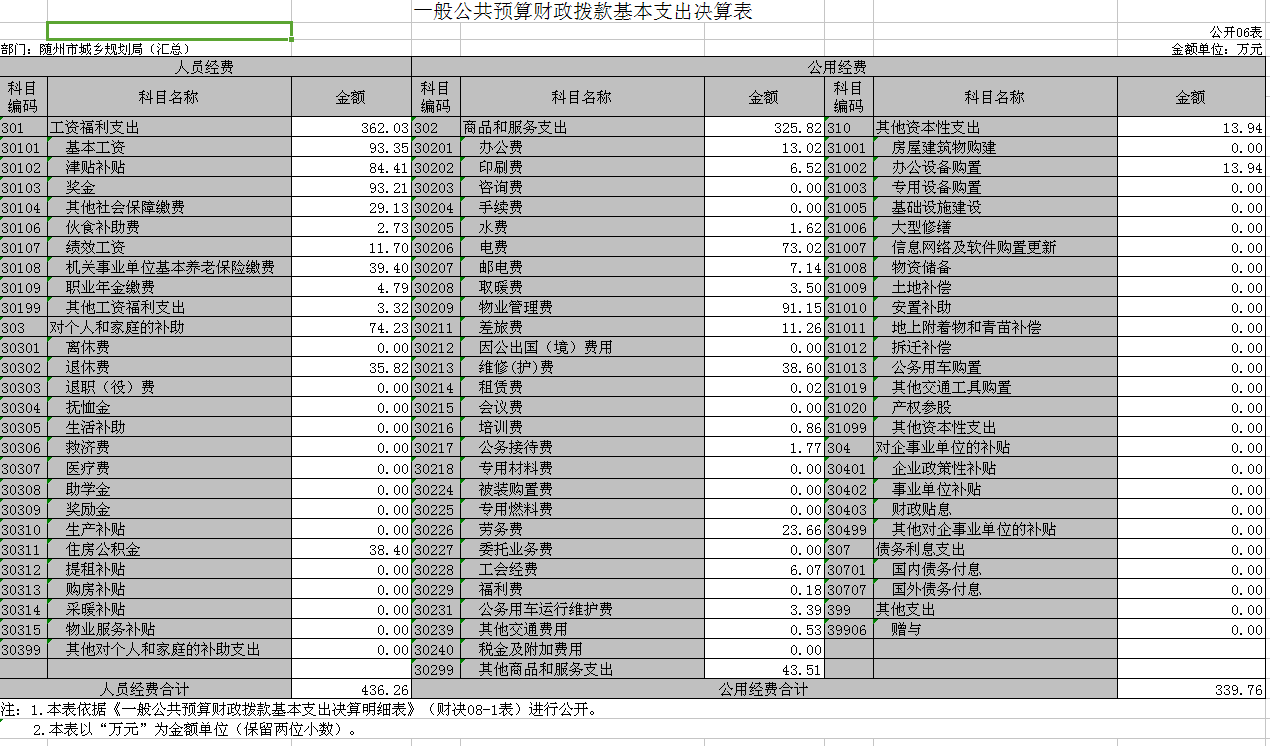The height and width of the screenshot is (746, 1270).
Task: Click the 商品和服务支出 amount 325.82
Action: tap(764, 128)
